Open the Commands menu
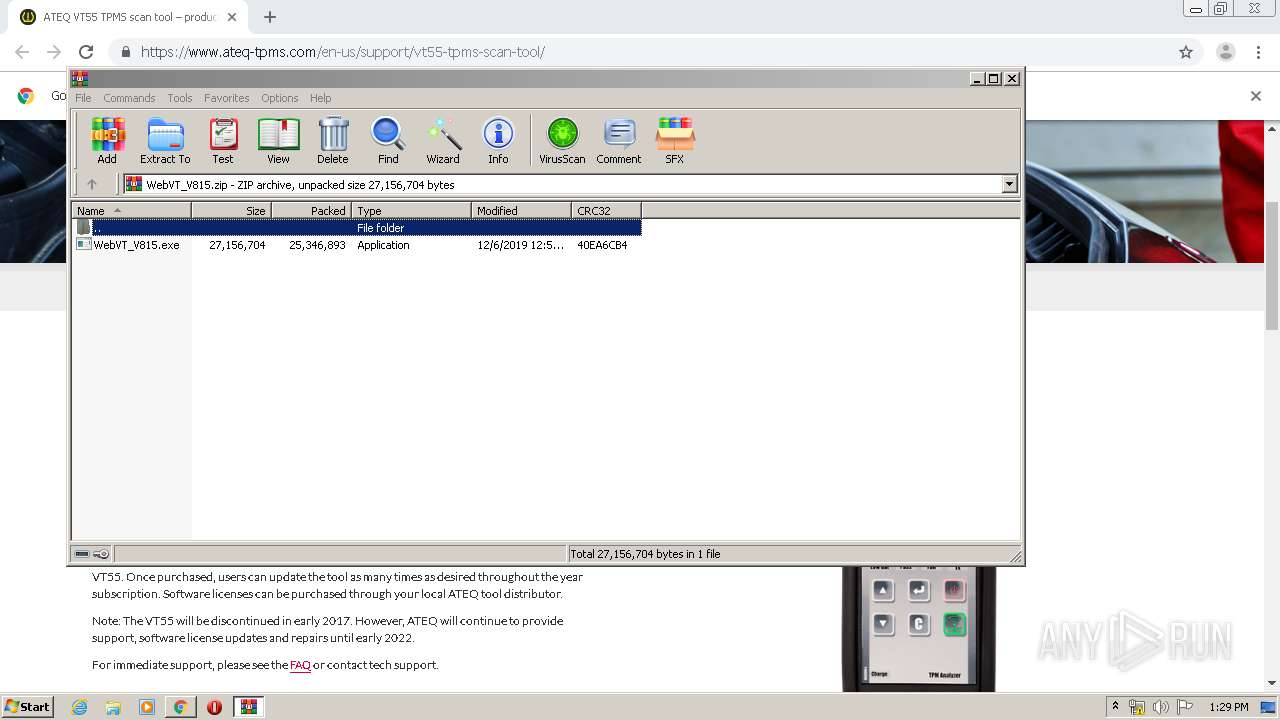1280x720 pixels. point(129,98)
